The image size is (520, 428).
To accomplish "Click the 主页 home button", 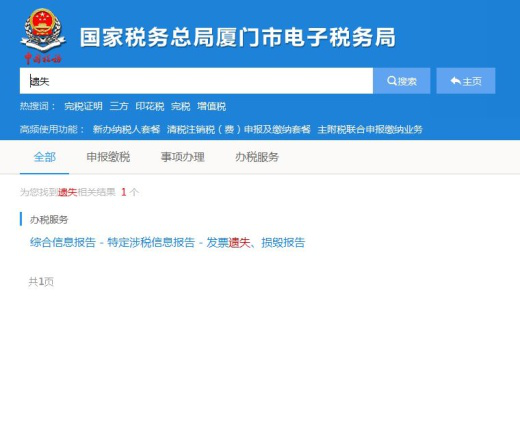I will [x=466, y=81].
